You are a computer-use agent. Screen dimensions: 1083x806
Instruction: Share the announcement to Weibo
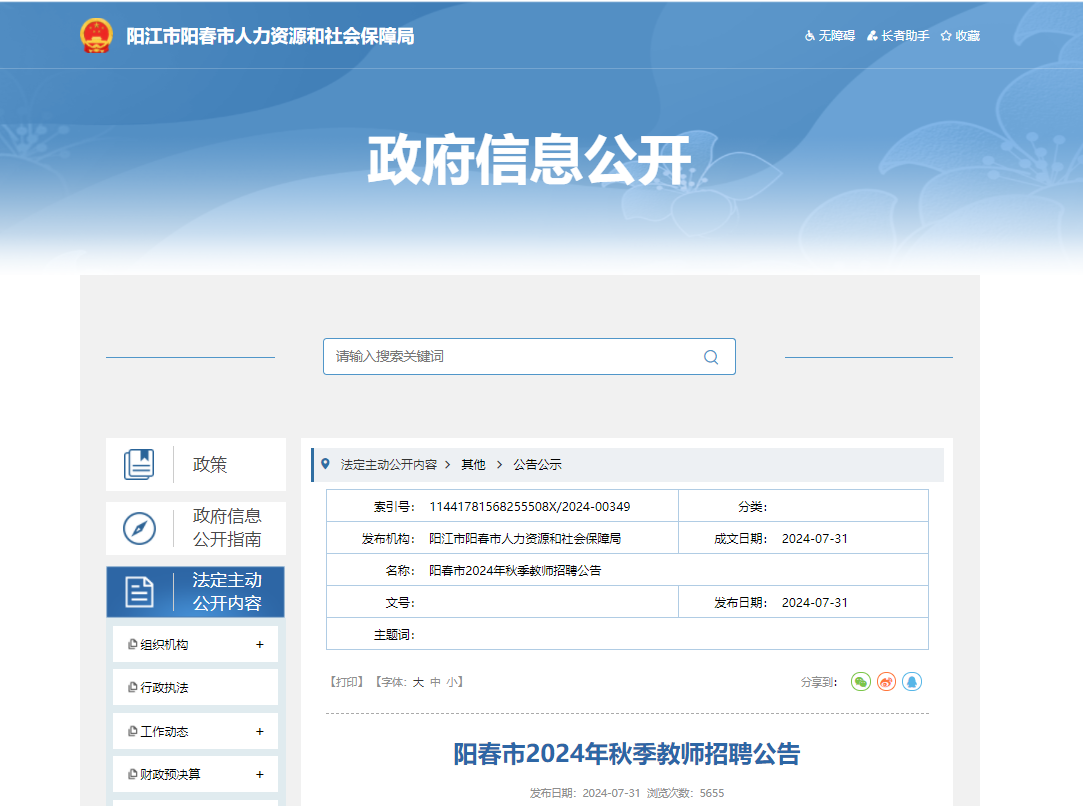click(x=886, y=682)
